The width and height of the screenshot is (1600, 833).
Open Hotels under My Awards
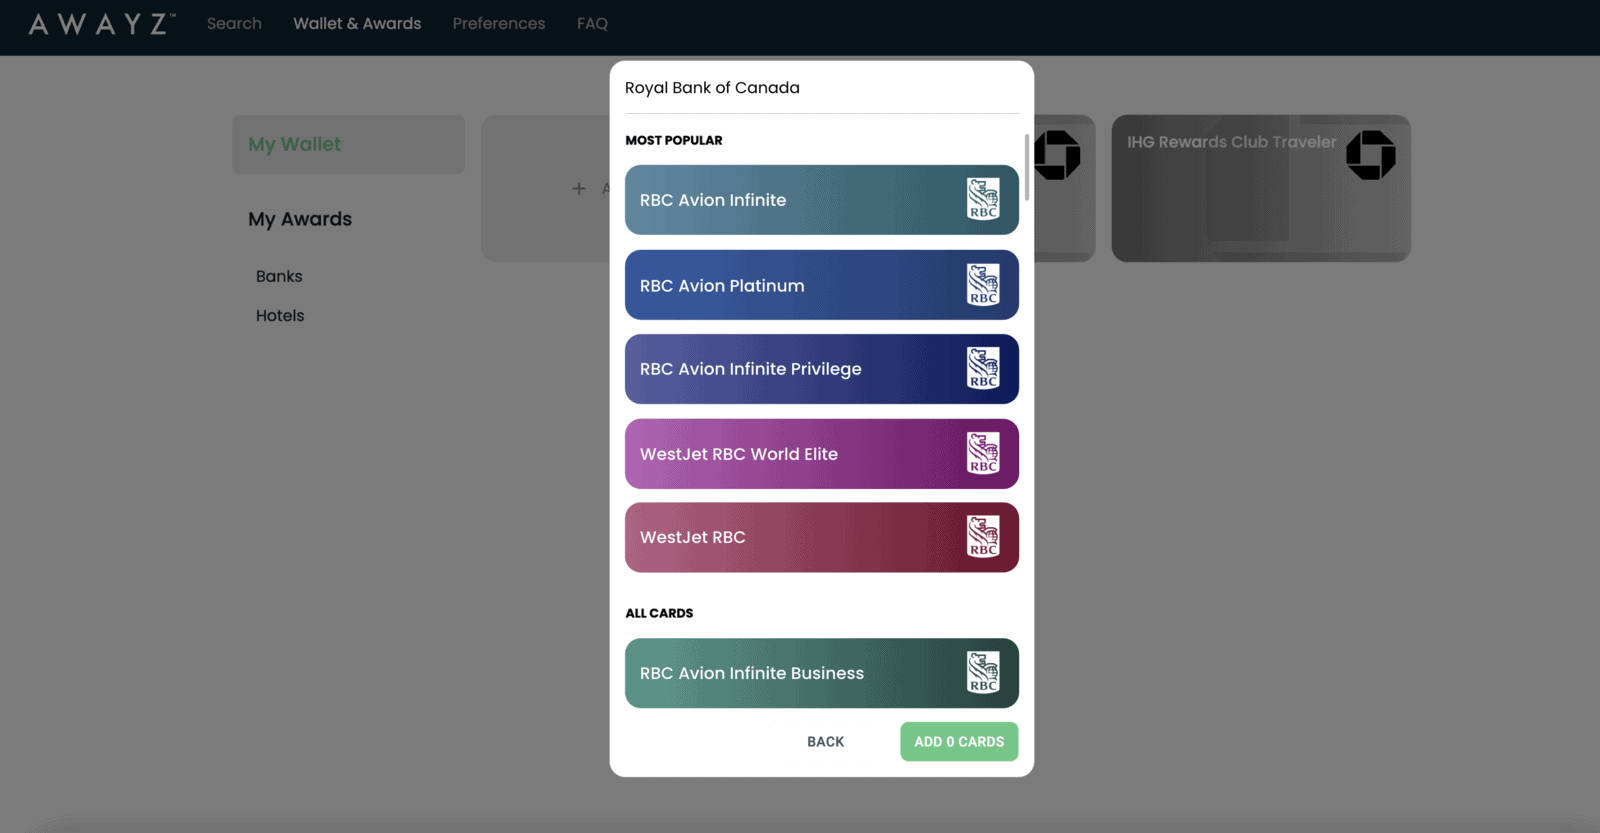tap(280, 315)
